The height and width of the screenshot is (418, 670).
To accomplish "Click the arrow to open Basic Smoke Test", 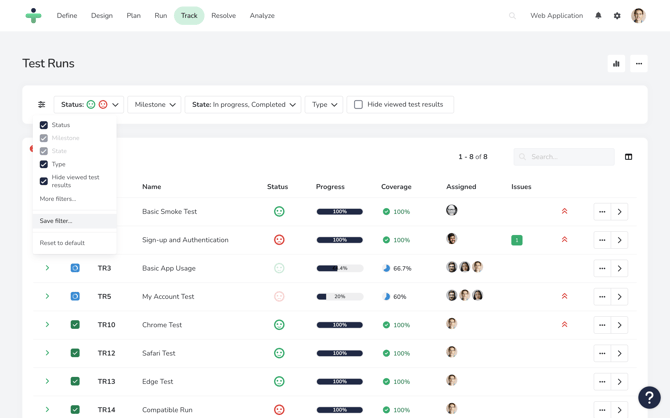I will (x=620, y=212).
